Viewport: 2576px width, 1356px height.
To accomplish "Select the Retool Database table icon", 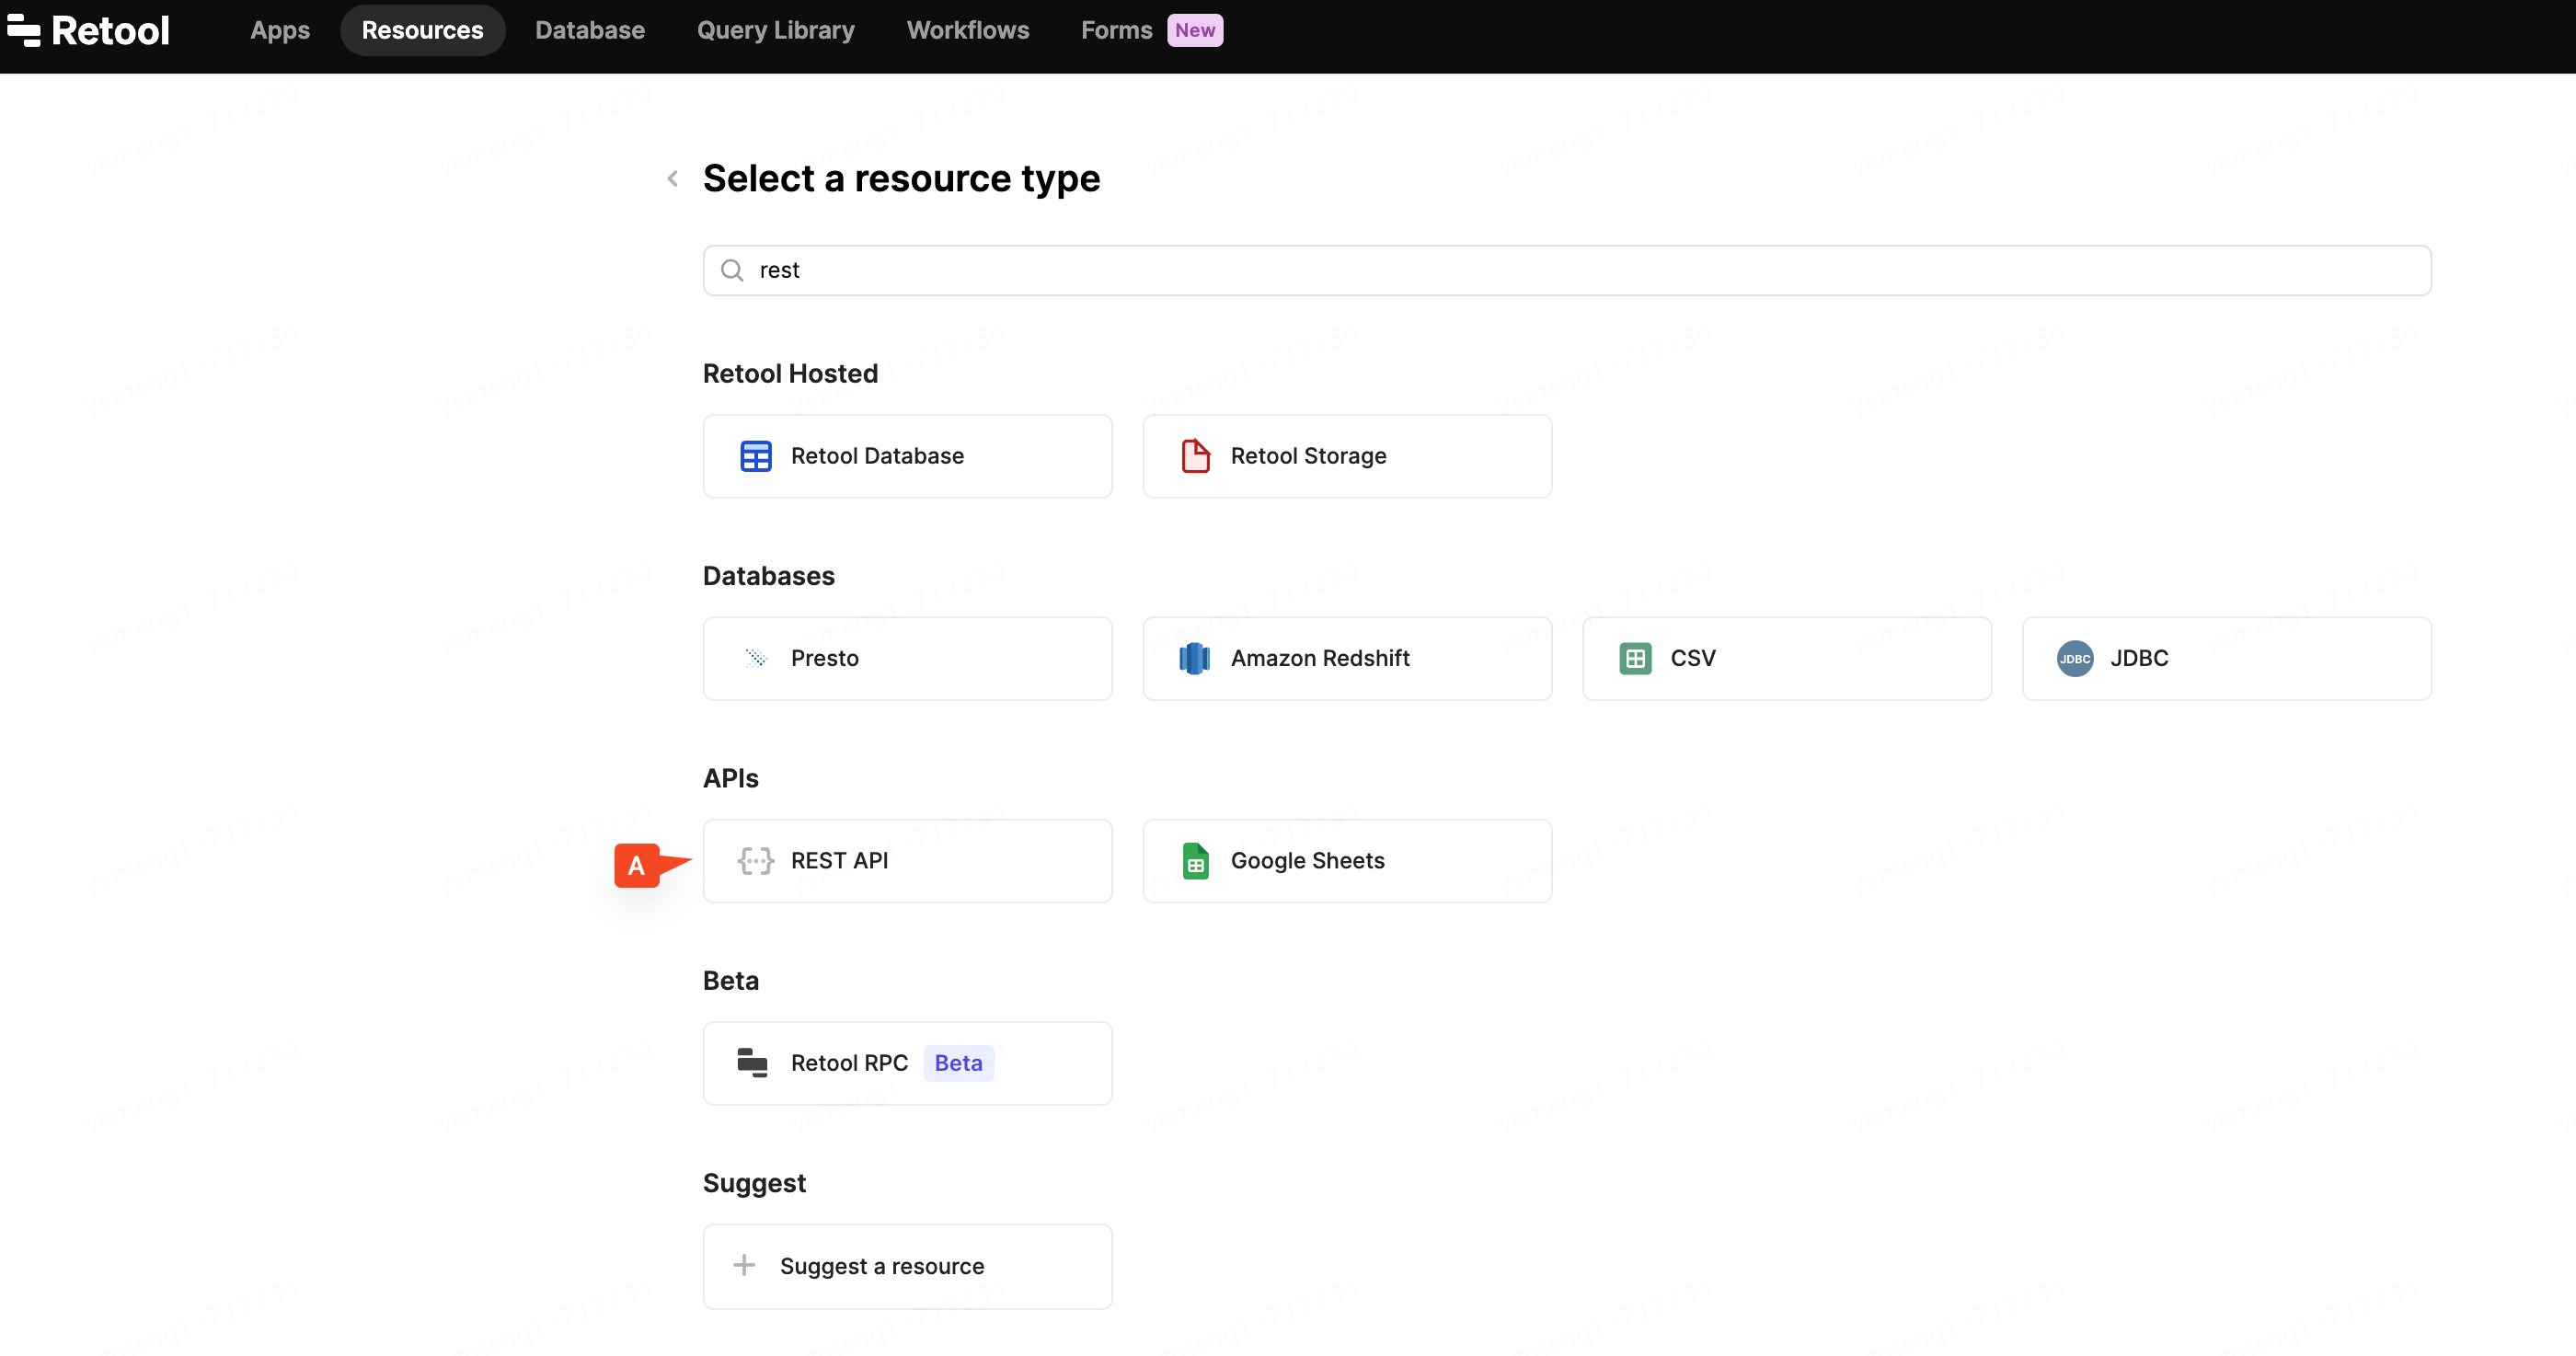I will (x=755, y=456).
